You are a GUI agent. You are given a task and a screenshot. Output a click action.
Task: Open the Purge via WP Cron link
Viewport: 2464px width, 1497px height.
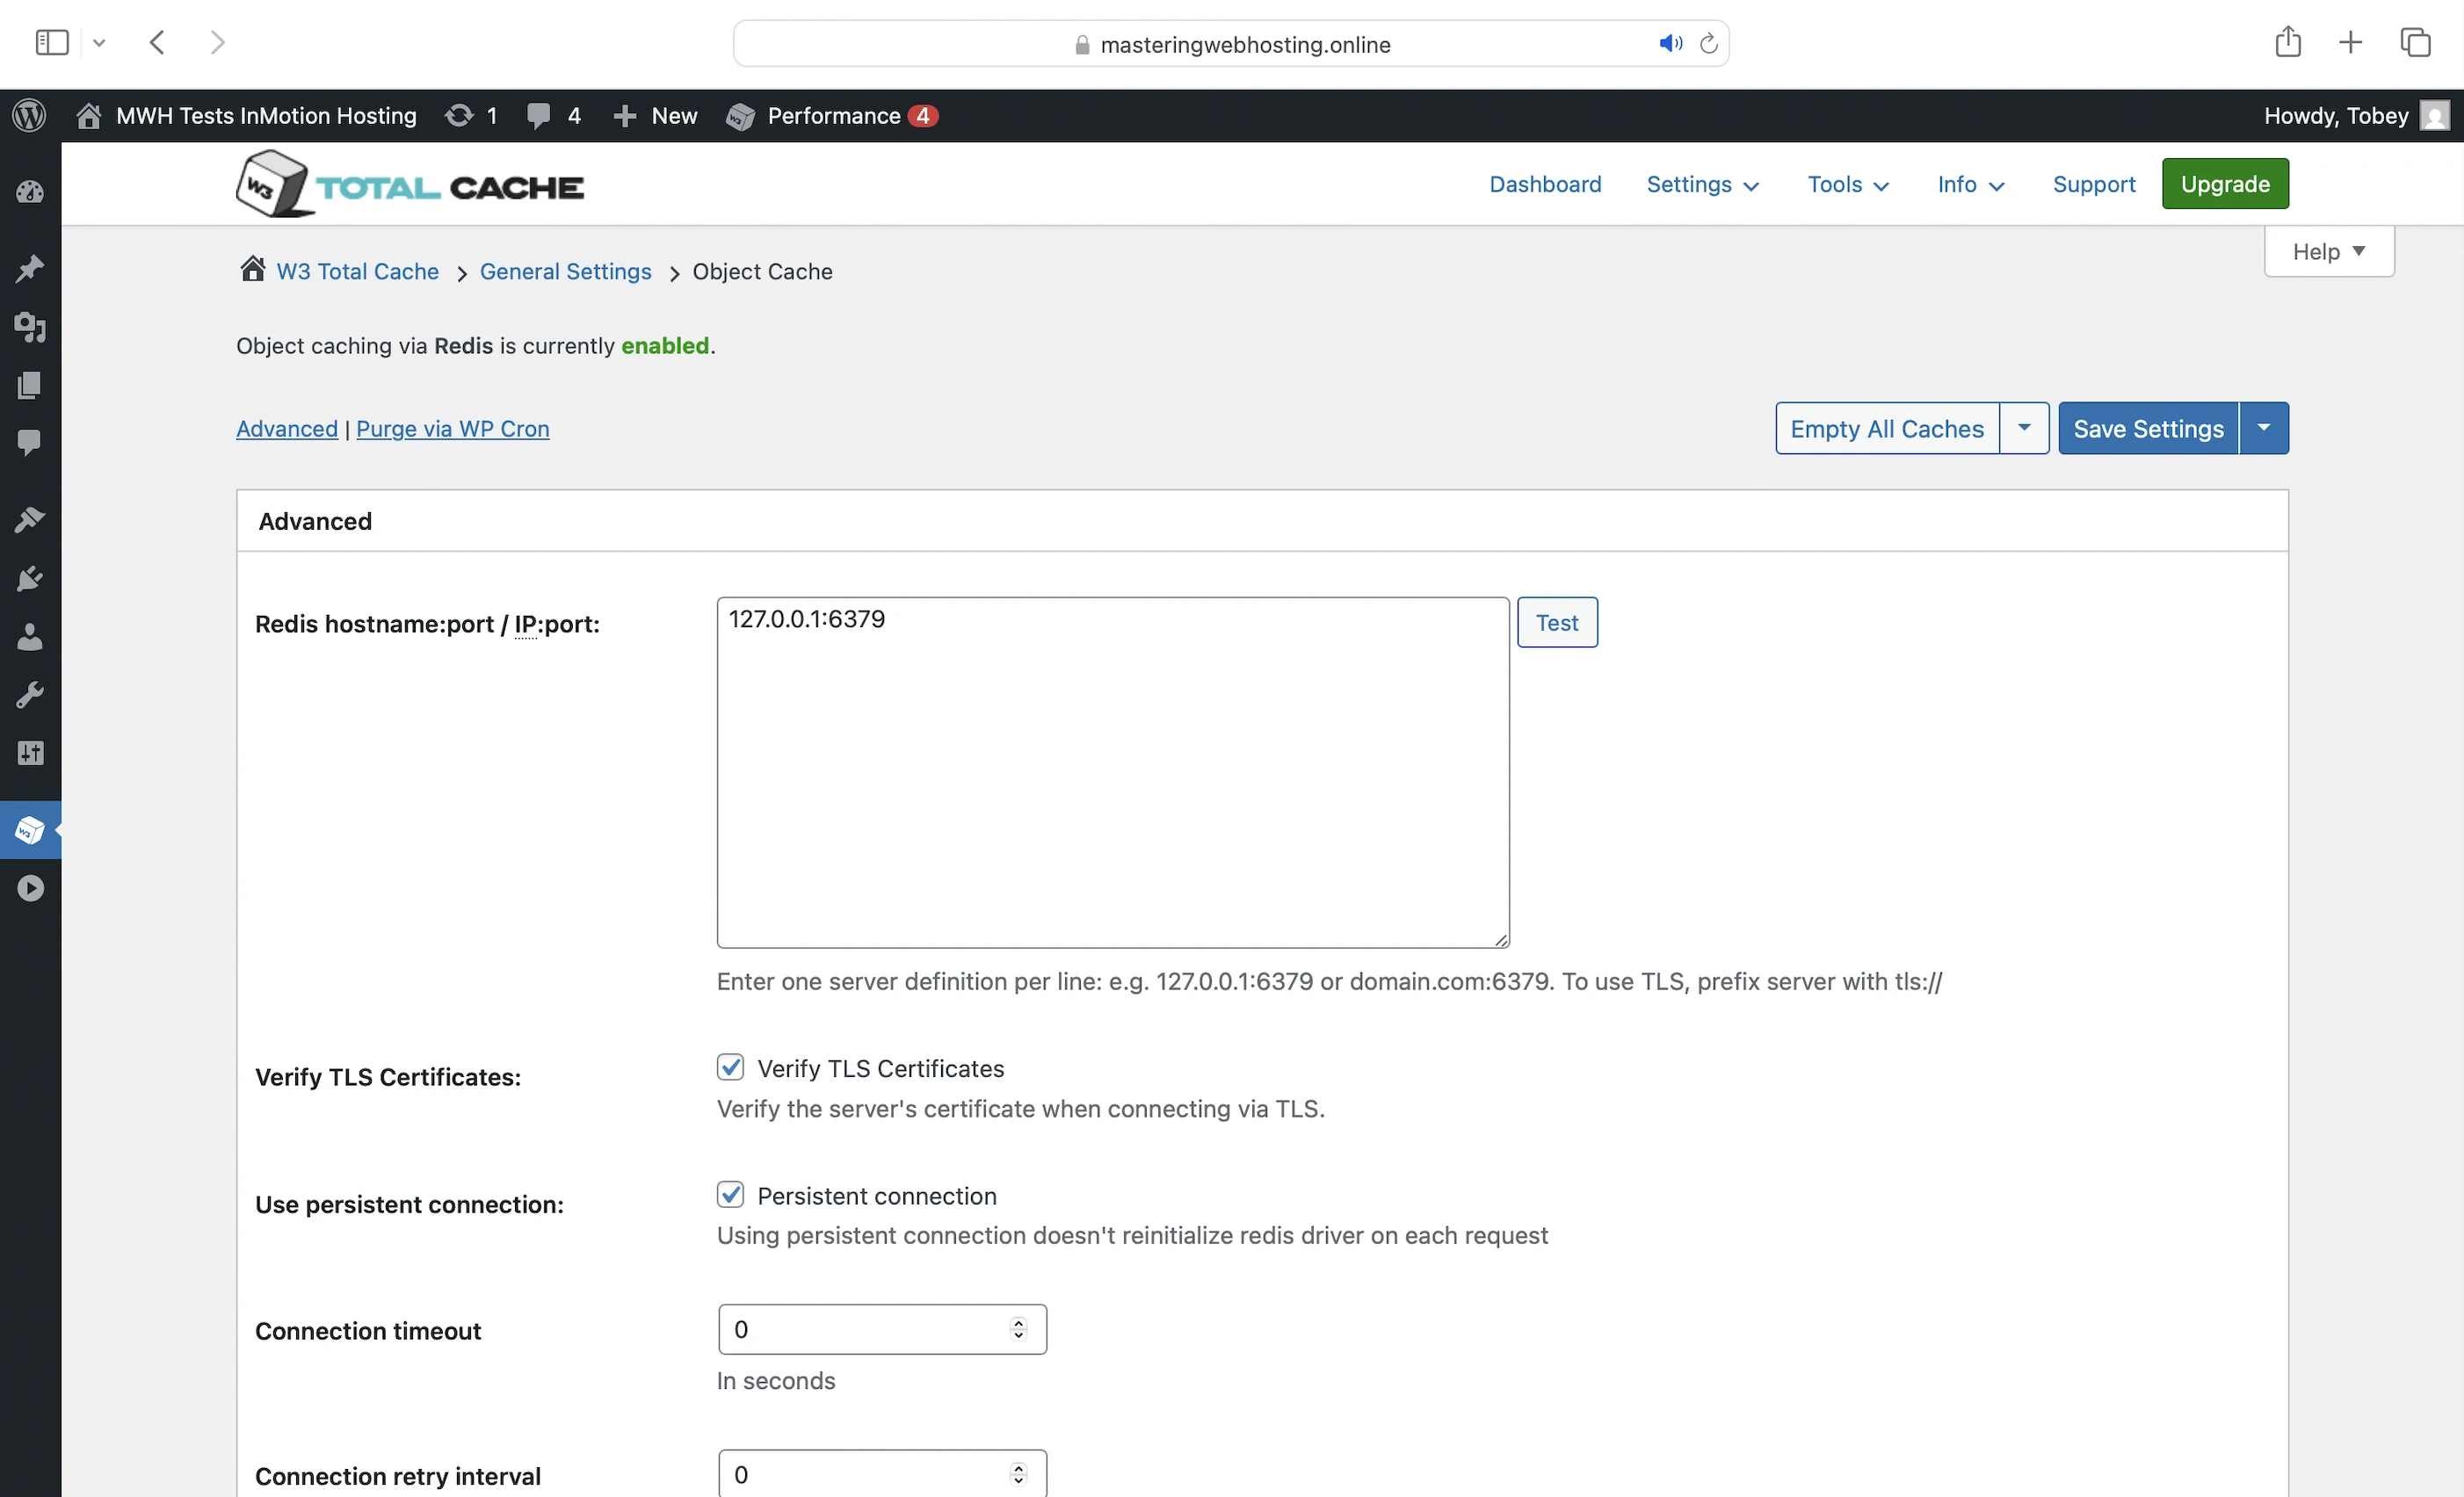pos(452,428)
